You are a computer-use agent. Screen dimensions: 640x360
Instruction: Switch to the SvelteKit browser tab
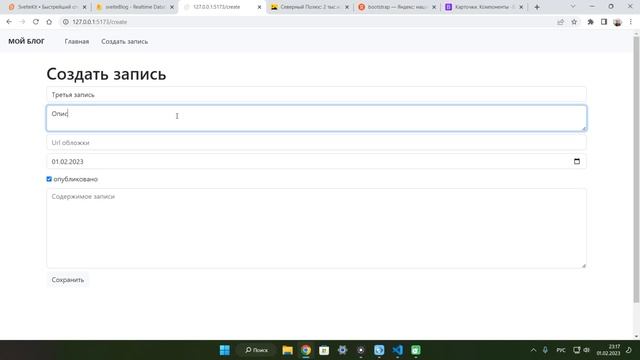(x=47, y=7)
